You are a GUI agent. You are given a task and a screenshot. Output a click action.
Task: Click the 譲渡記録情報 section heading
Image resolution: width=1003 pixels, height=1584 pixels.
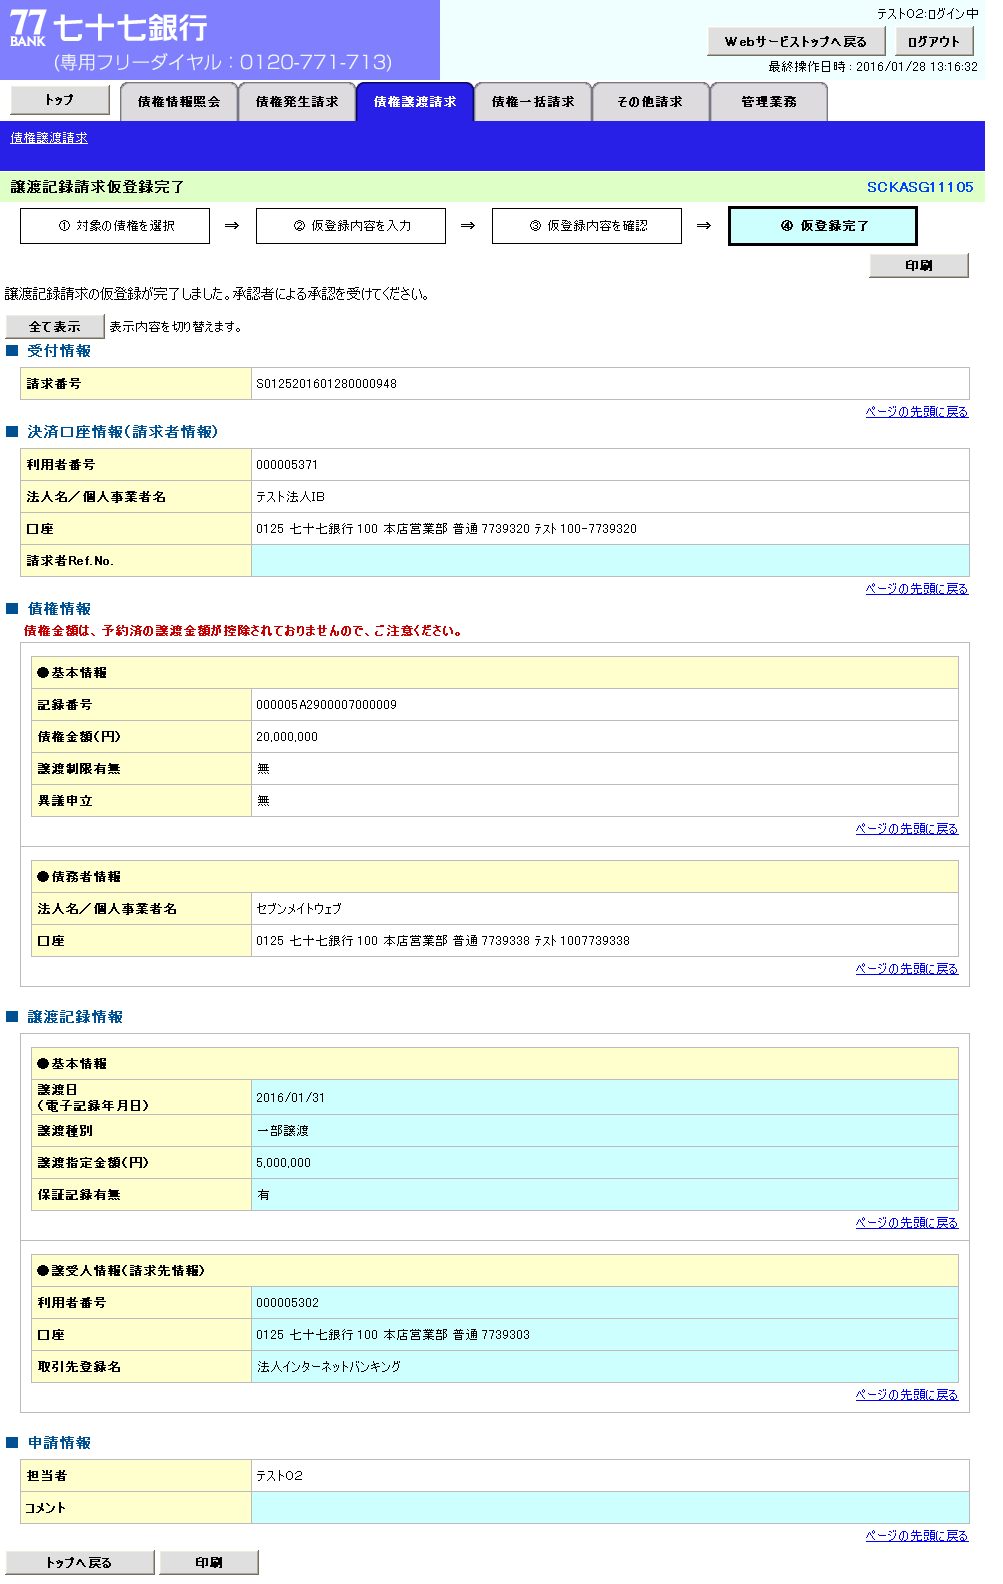pos(75,1017)
